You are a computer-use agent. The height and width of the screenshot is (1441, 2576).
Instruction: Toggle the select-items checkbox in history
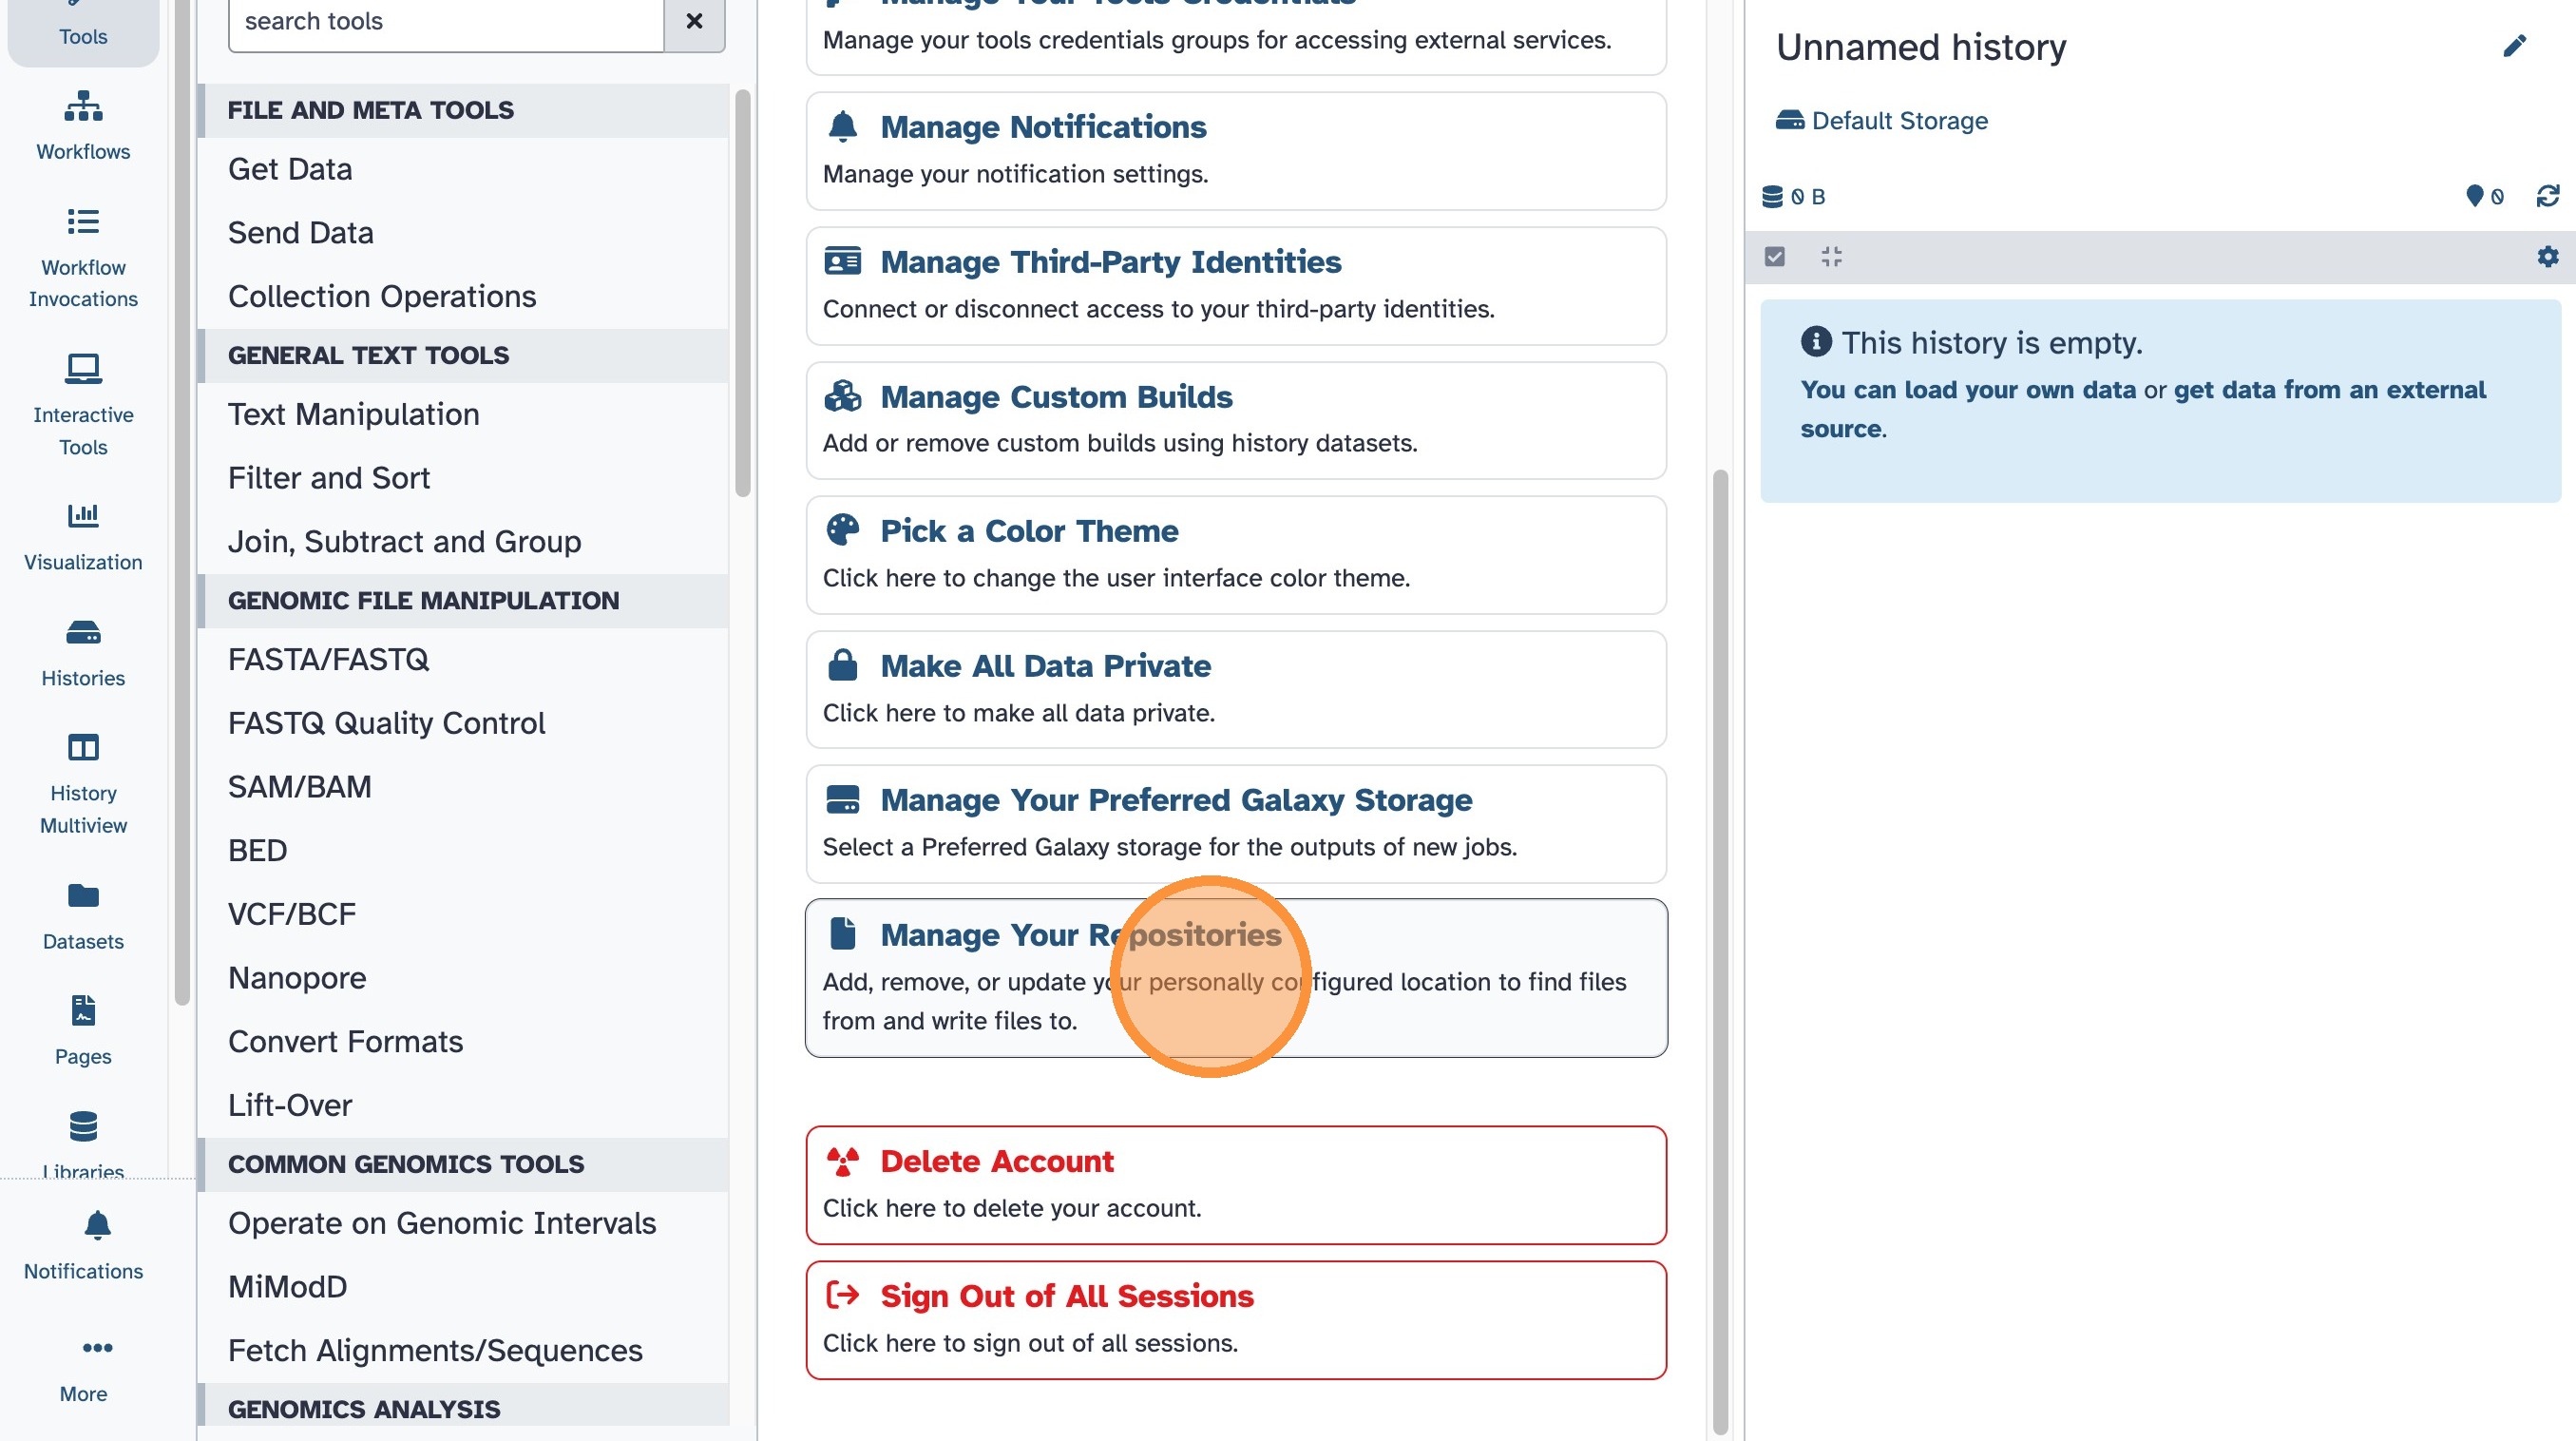click(1774, 257)
